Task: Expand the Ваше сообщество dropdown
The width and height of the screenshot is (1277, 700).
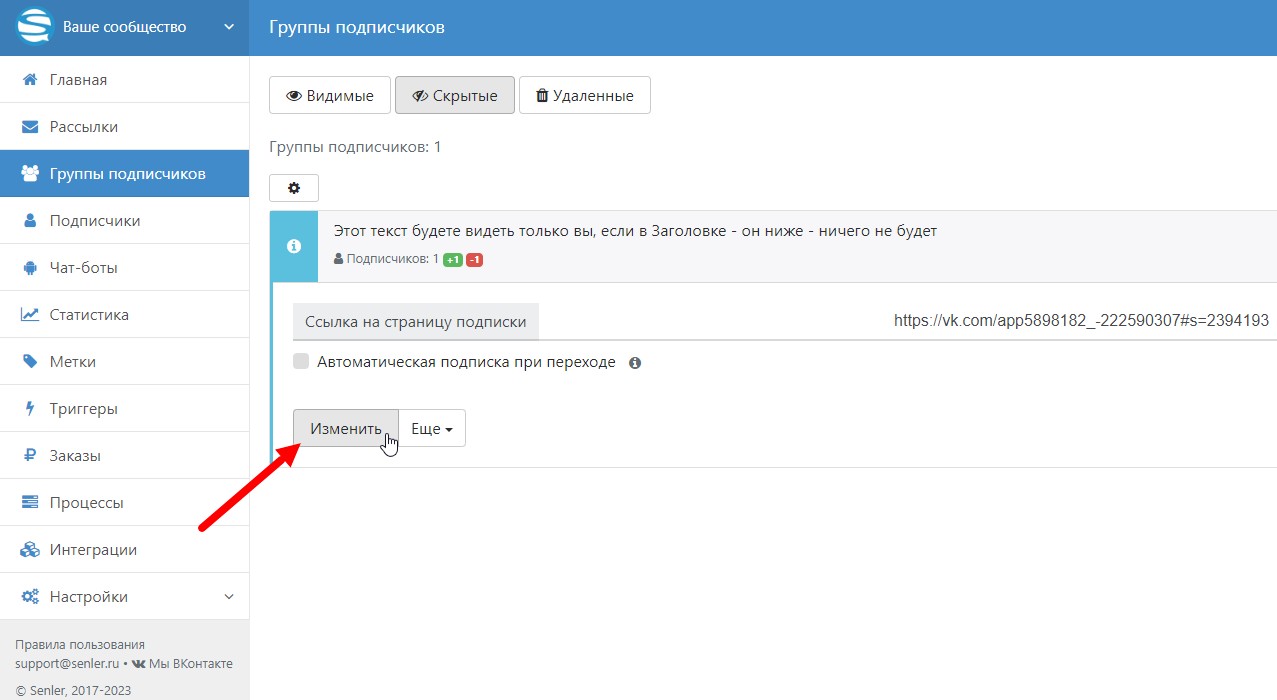Action: click(x=229, y=27)
